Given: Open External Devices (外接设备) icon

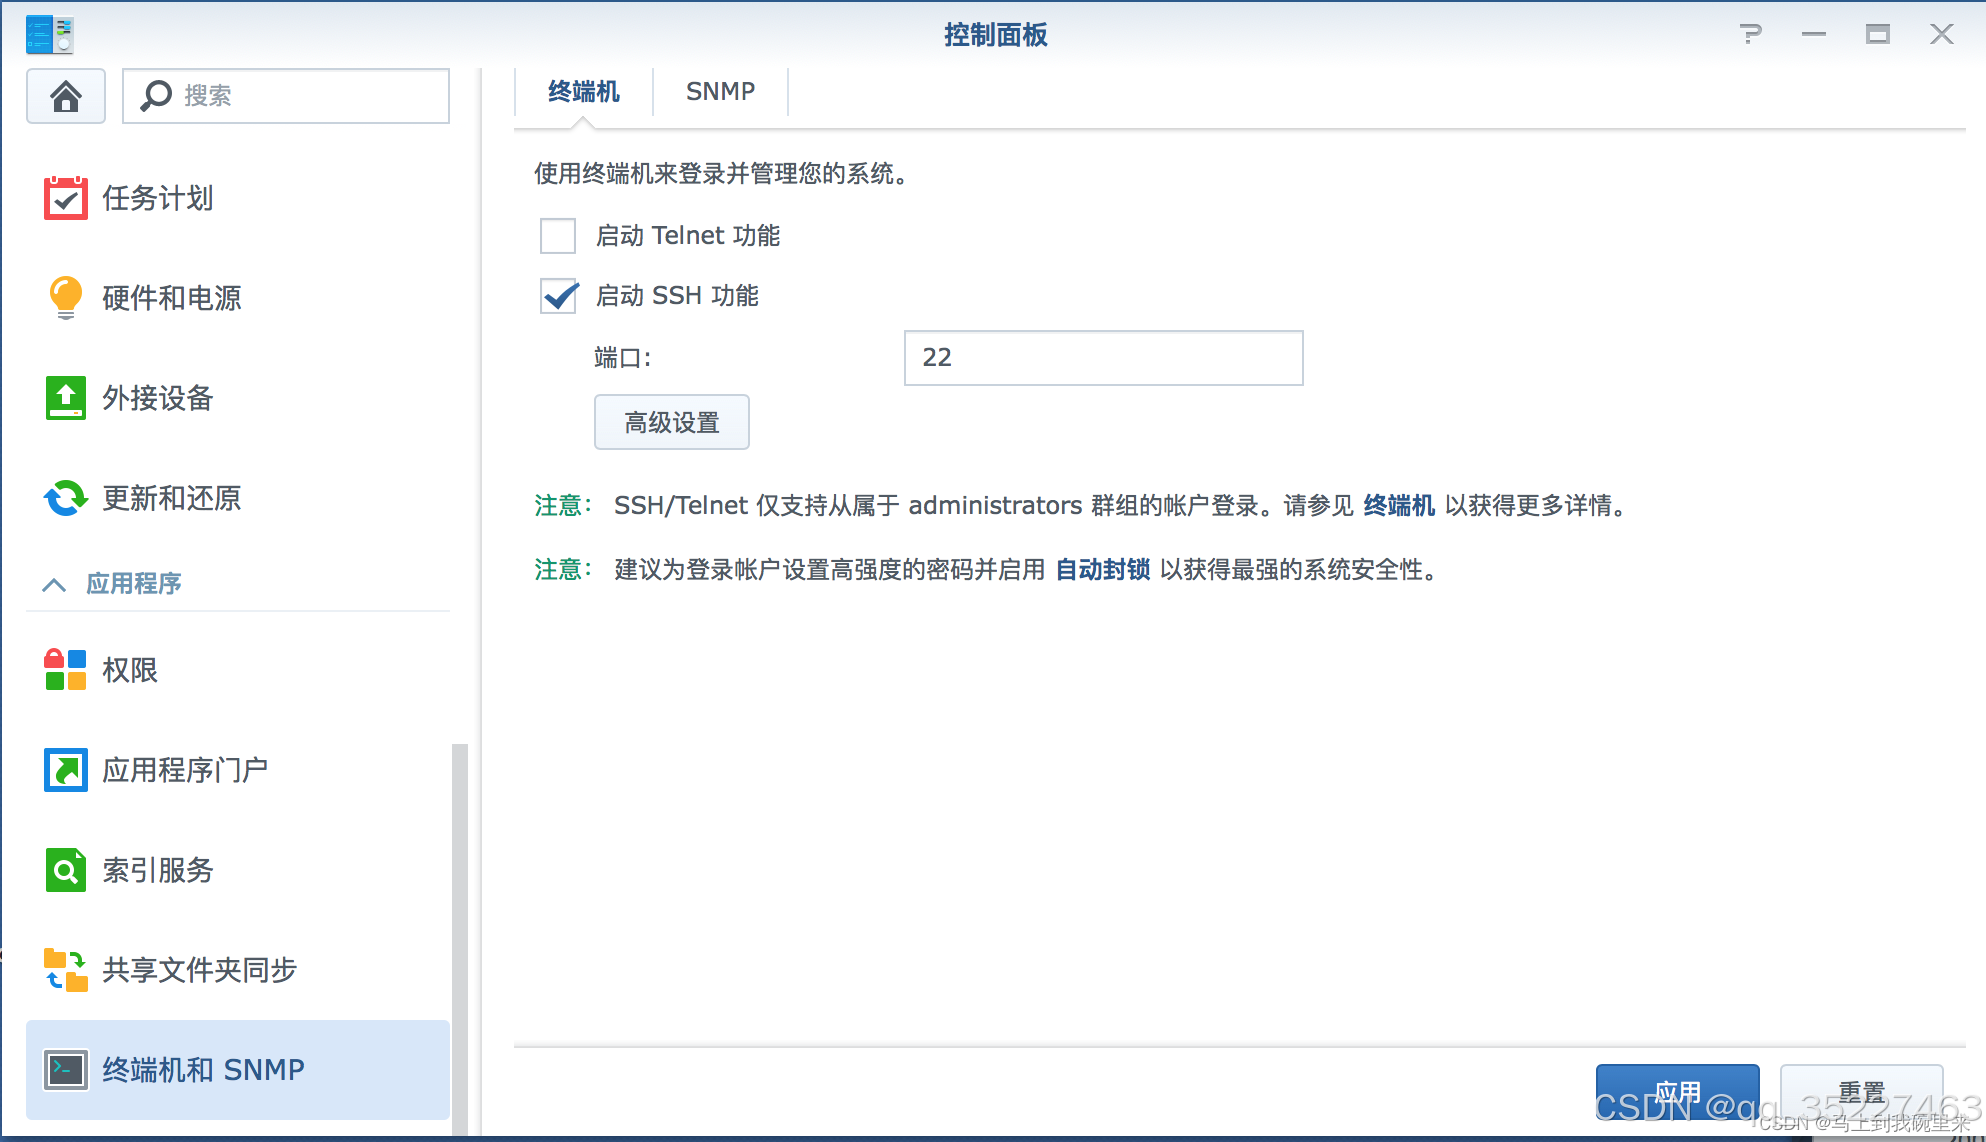Looking at the screenshot, I should pyautogui.click(x=66, y=398).
